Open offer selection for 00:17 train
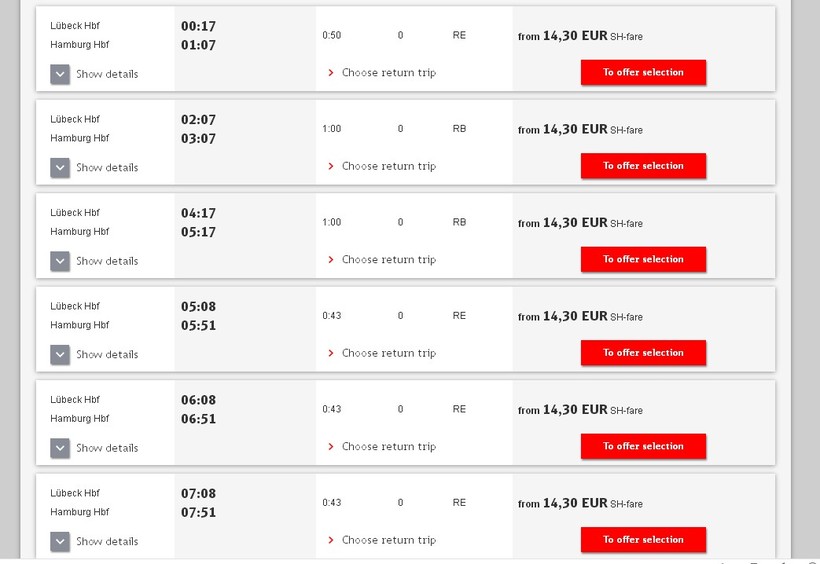Viewport: 820px width, 564px height. pyautogui.click(x=643, y=72)
